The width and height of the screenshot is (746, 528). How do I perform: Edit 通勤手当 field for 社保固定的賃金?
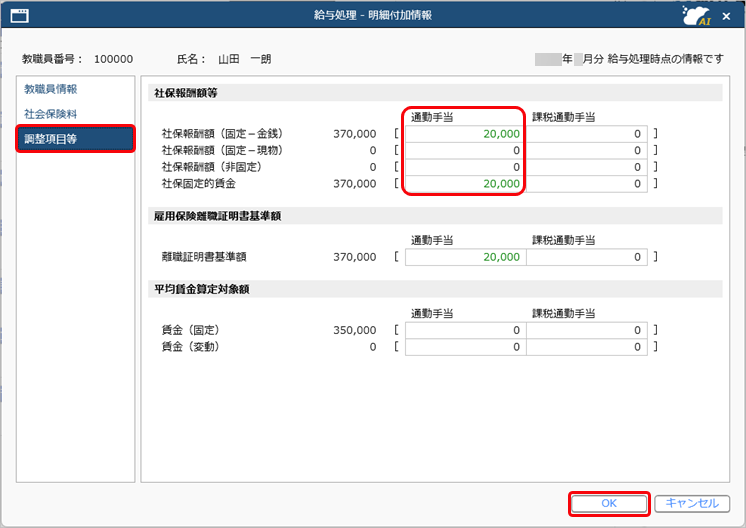465,184
